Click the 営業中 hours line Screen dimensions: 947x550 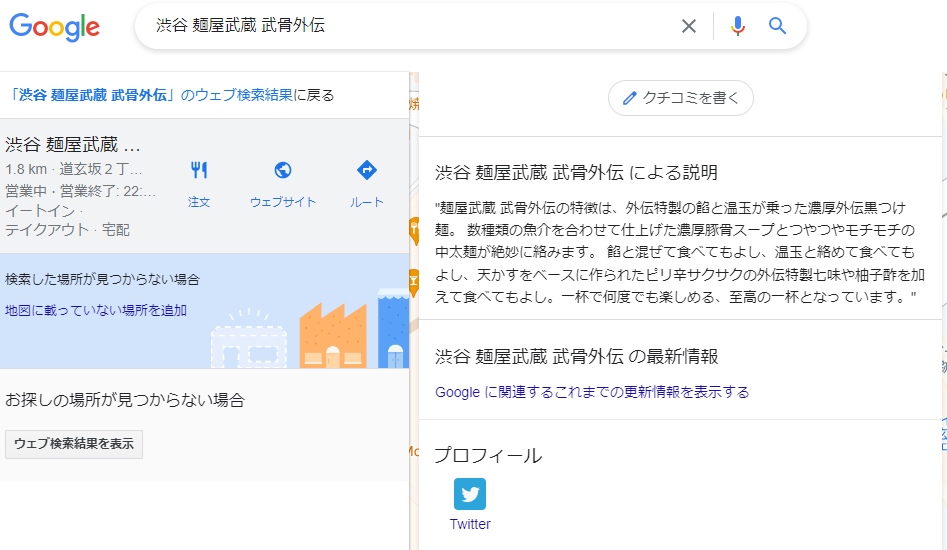[80, 191]
